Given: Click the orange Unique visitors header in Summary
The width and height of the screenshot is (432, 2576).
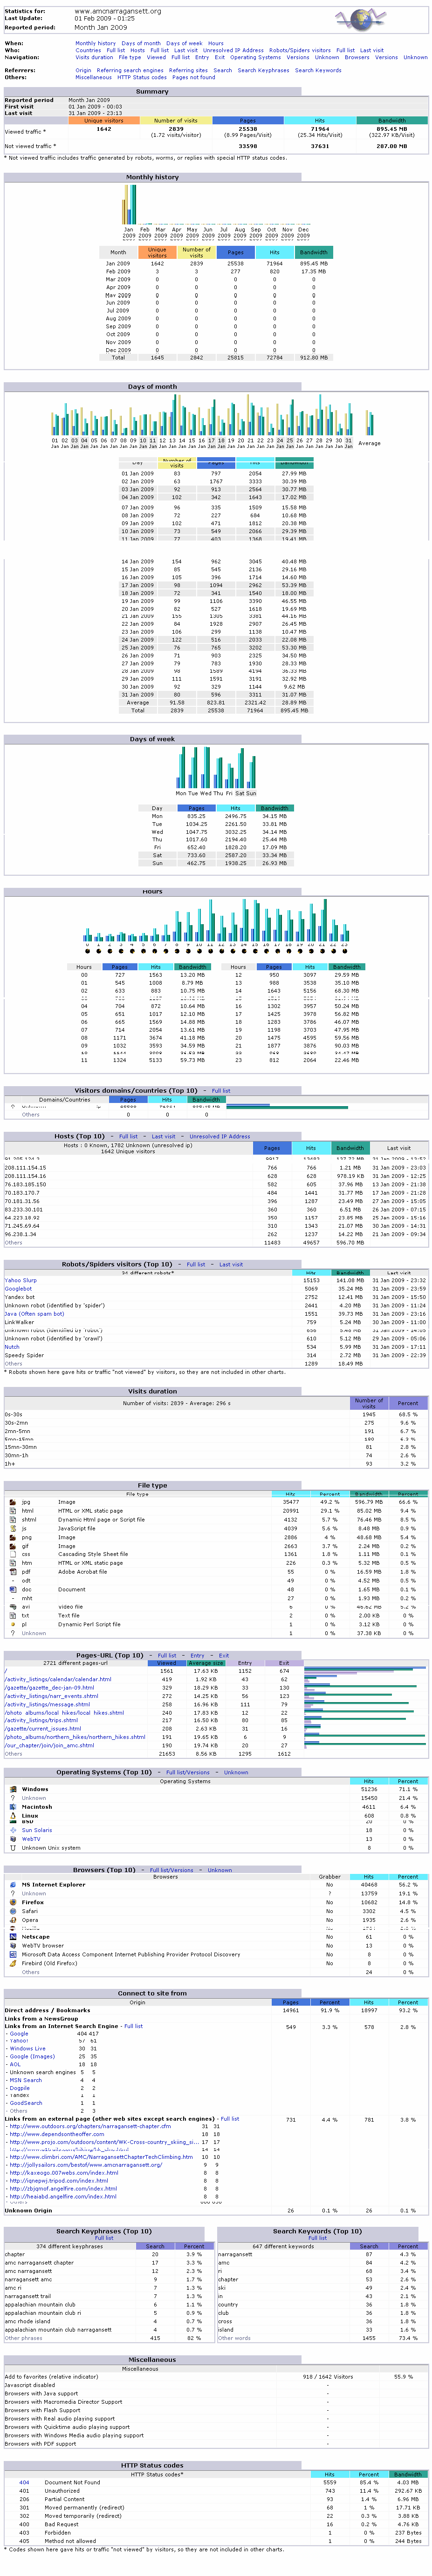Looking at the screenshot, I should pyautogui.click(x=104, y=120).
